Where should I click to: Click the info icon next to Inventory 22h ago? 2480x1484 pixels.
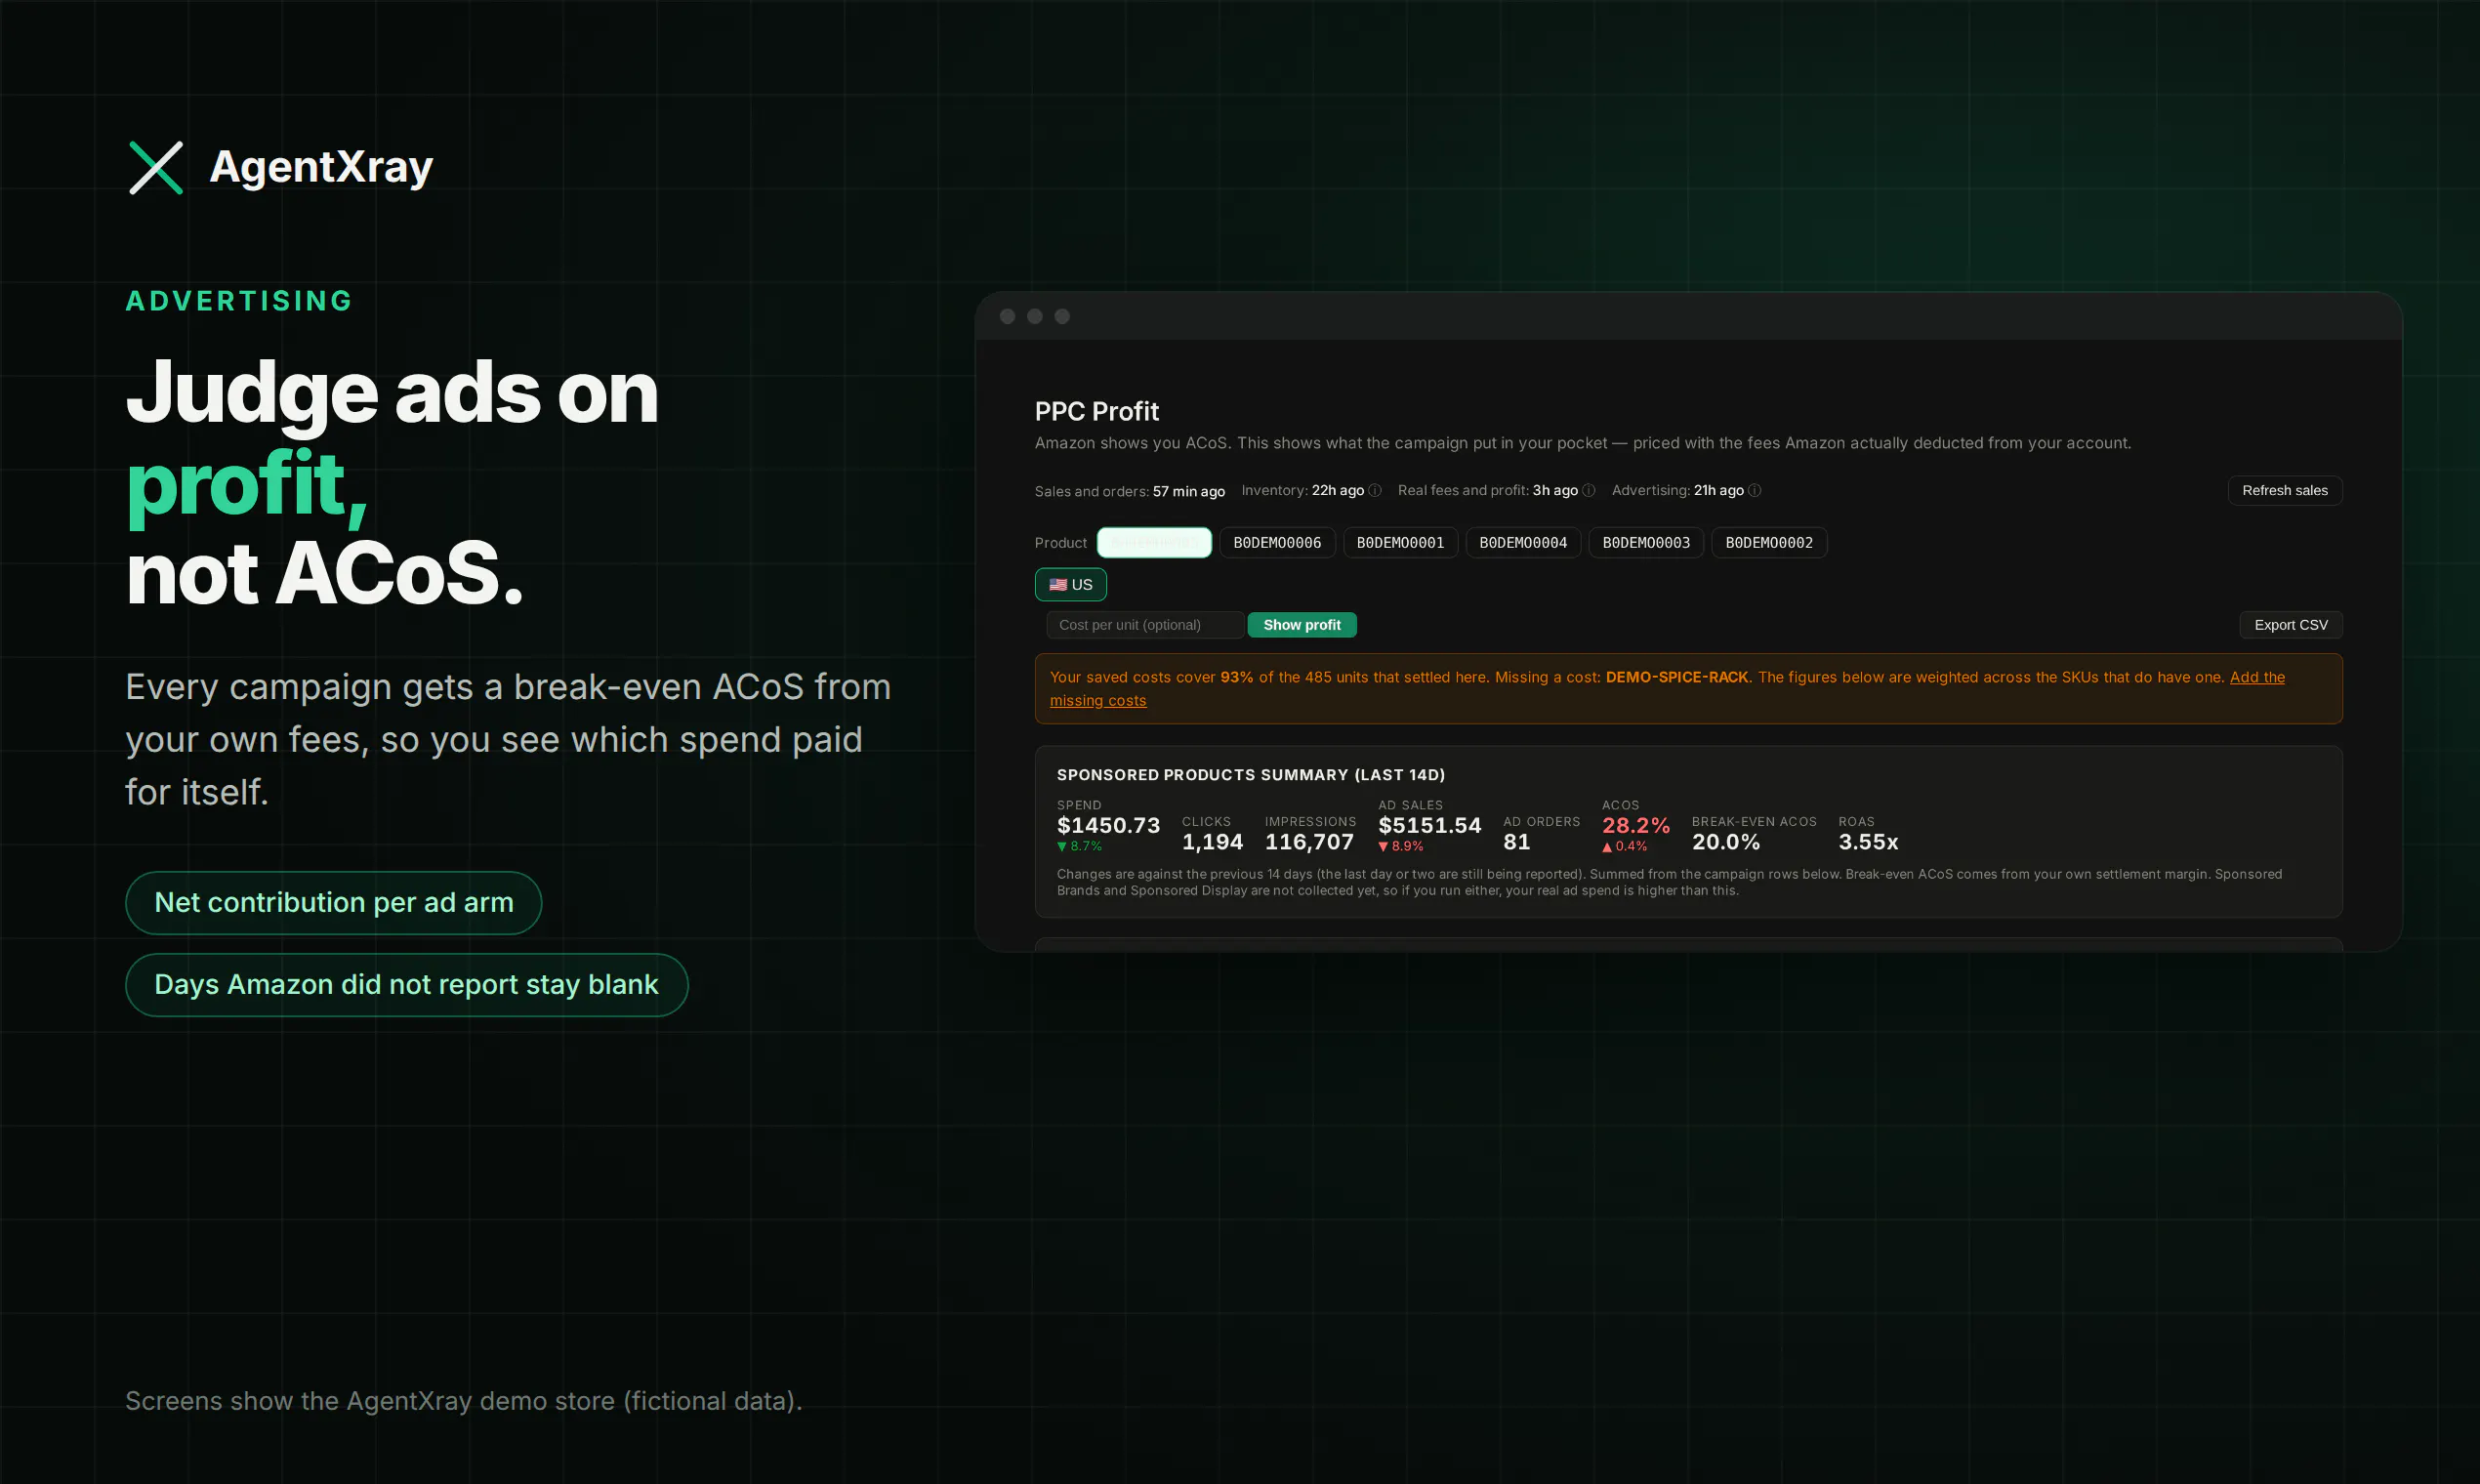(x=1375, y=490)
